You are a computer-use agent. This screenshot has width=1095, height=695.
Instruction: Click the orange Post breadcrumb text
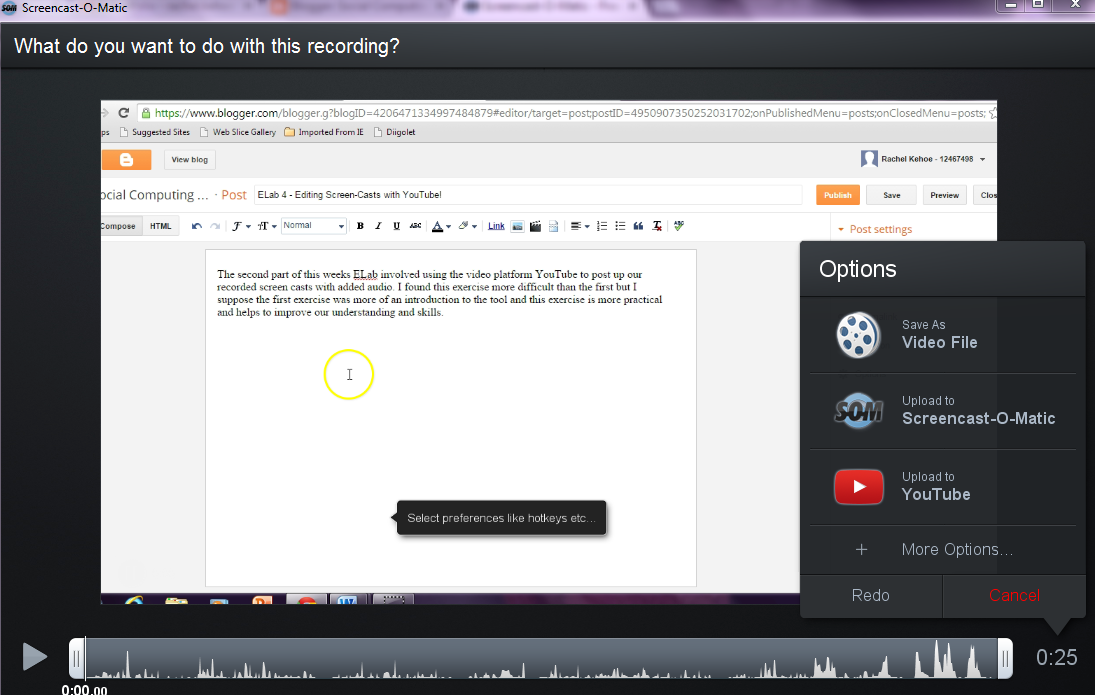click(x=234, y=195)
